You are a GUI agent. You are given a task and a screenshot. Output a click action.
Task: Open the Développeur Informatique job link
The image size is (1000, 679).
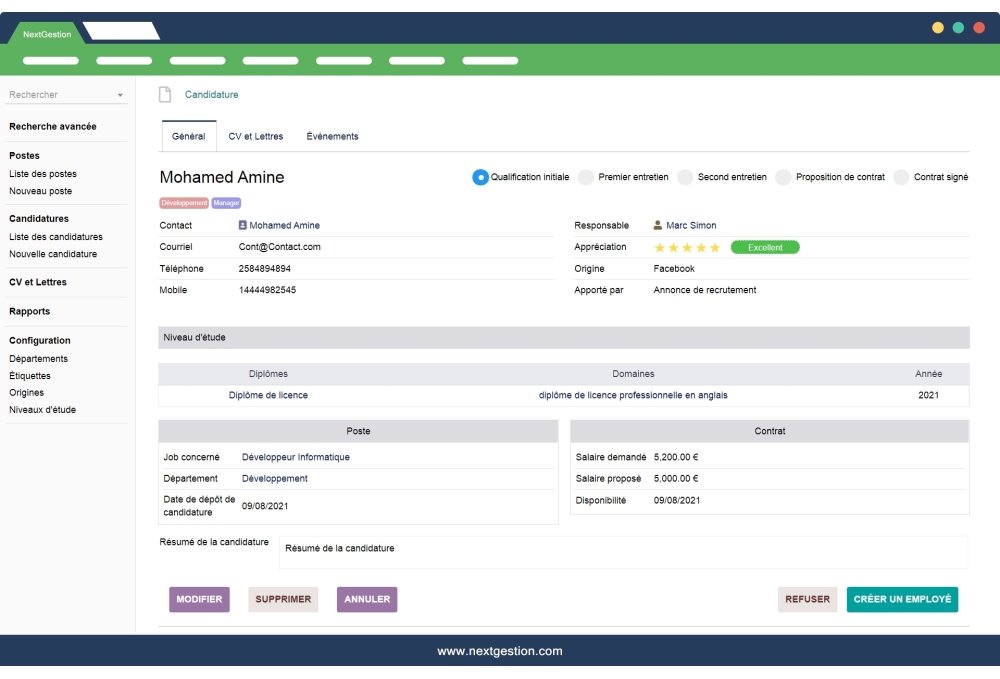pyautogui.click(x=295, y=456)
